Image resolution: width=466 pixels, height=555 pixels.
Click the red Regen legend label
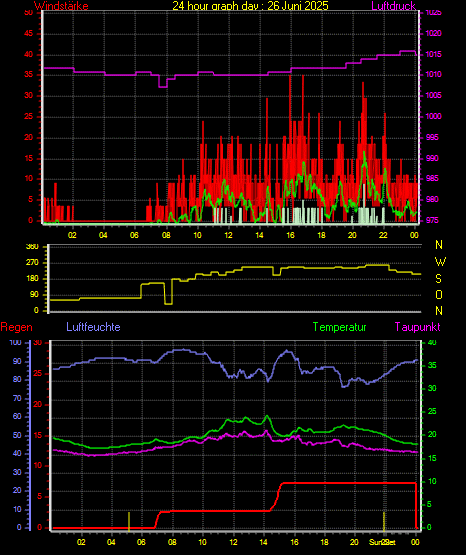(x=17, y=327)
